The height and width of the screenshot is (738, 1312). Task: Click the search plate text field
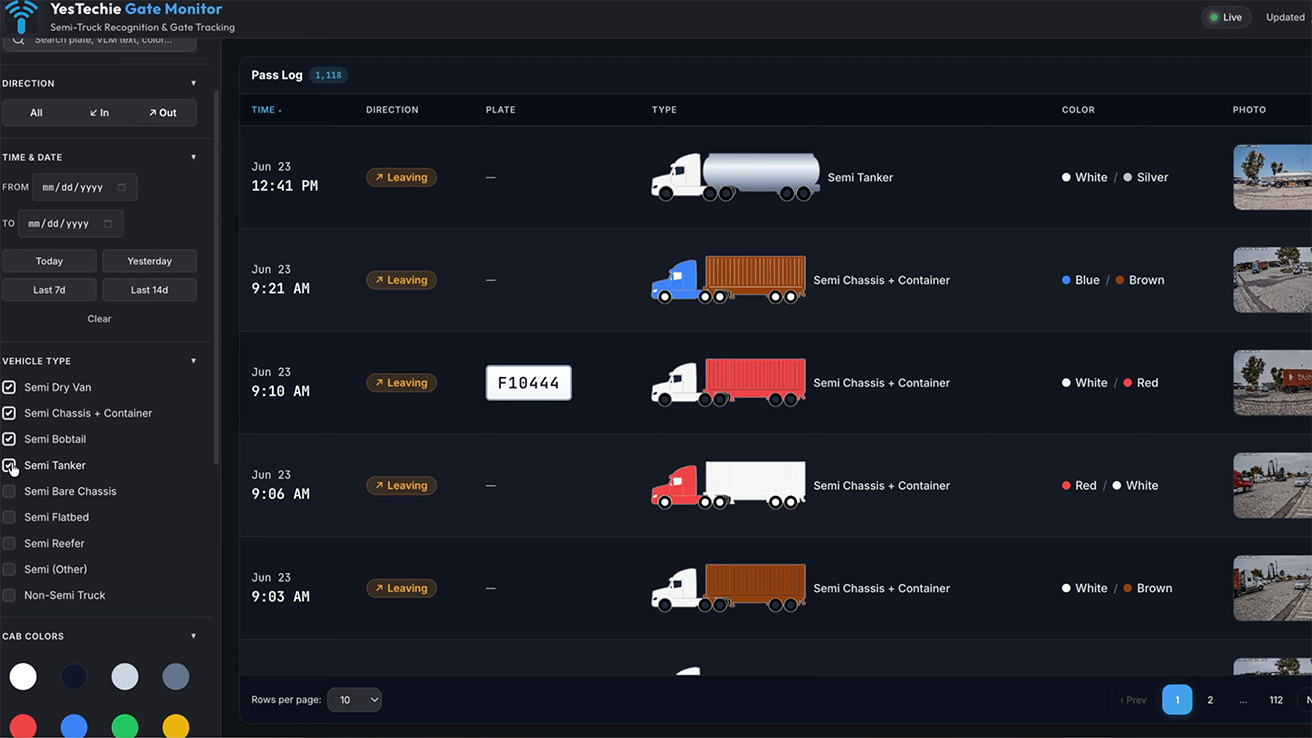[100, 41]
